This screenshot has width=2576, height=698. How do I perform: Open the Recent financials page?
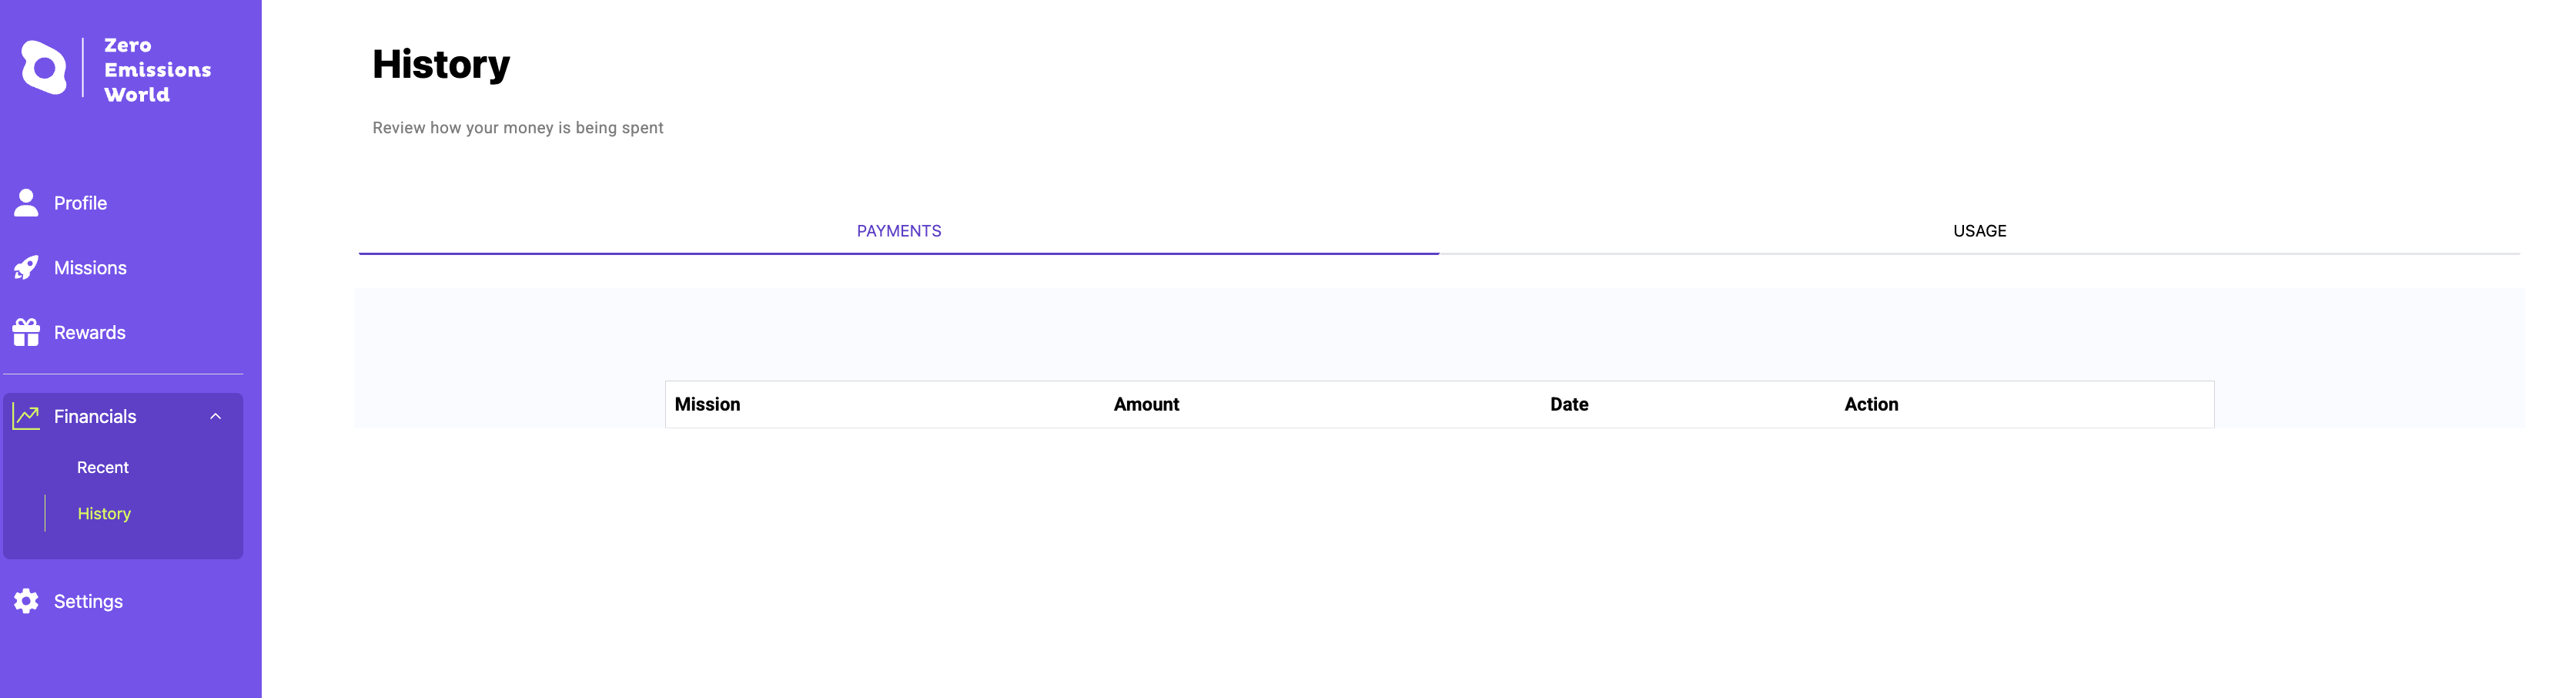pos(102,468)
